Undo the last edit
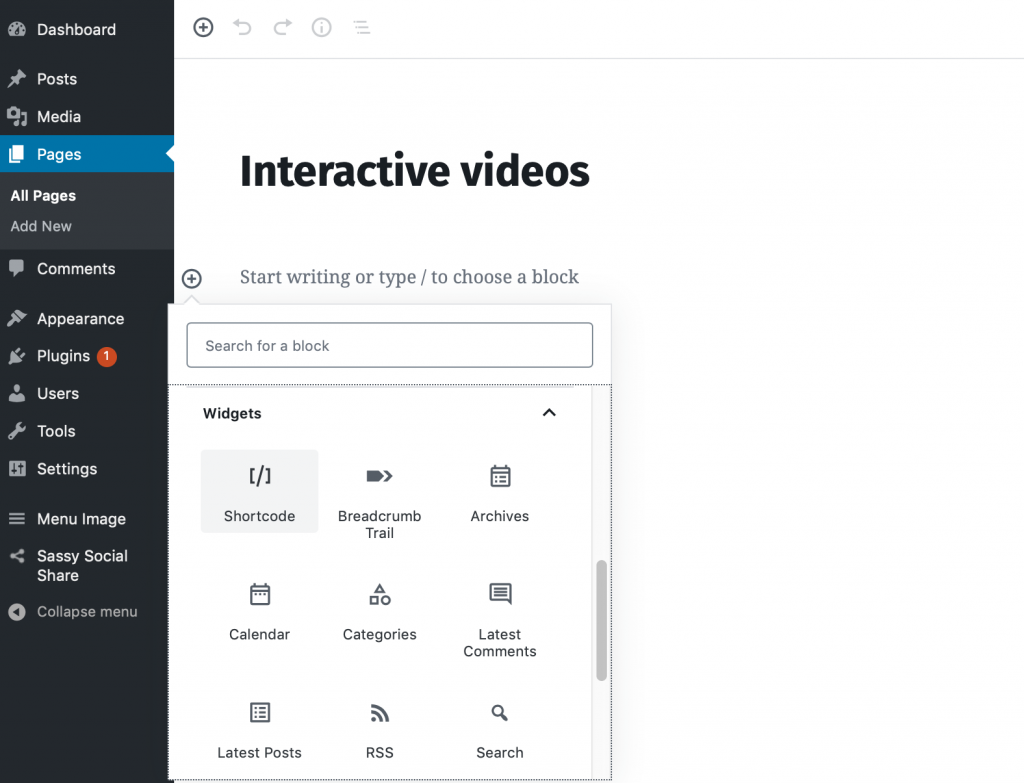 (242, 27)
